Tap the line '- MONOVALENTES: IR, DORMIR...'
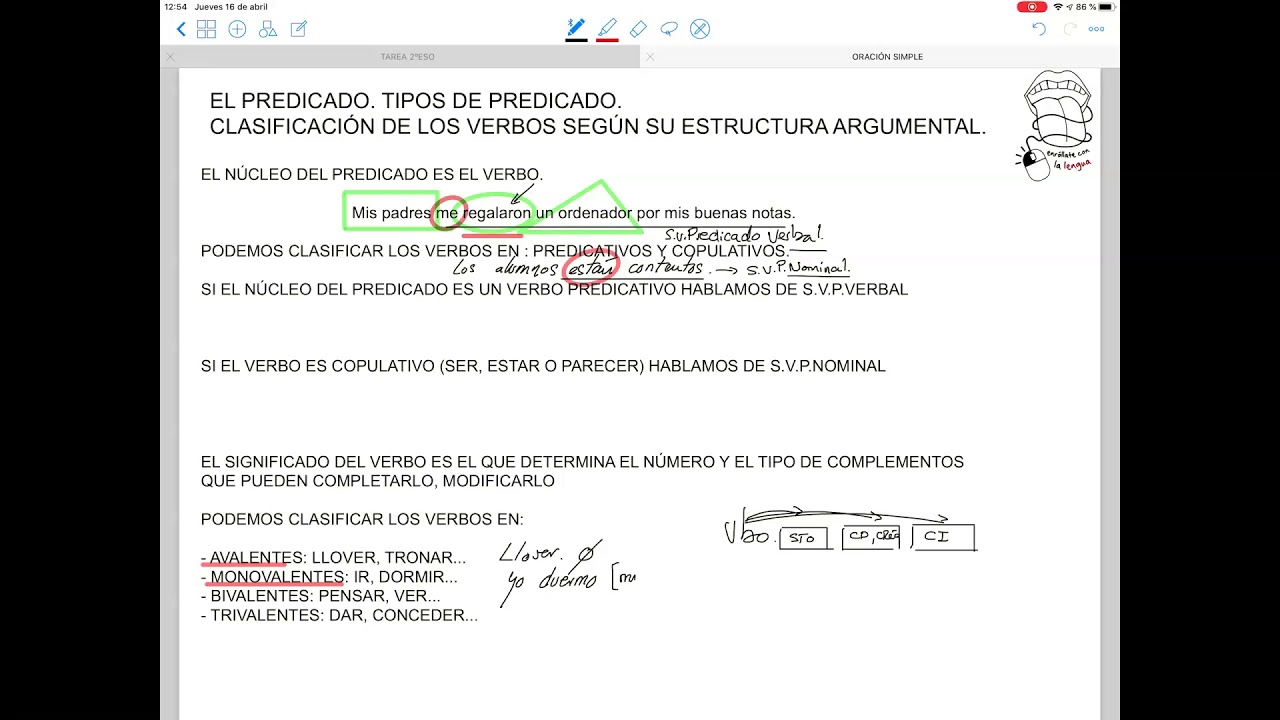 click(329, 577)
